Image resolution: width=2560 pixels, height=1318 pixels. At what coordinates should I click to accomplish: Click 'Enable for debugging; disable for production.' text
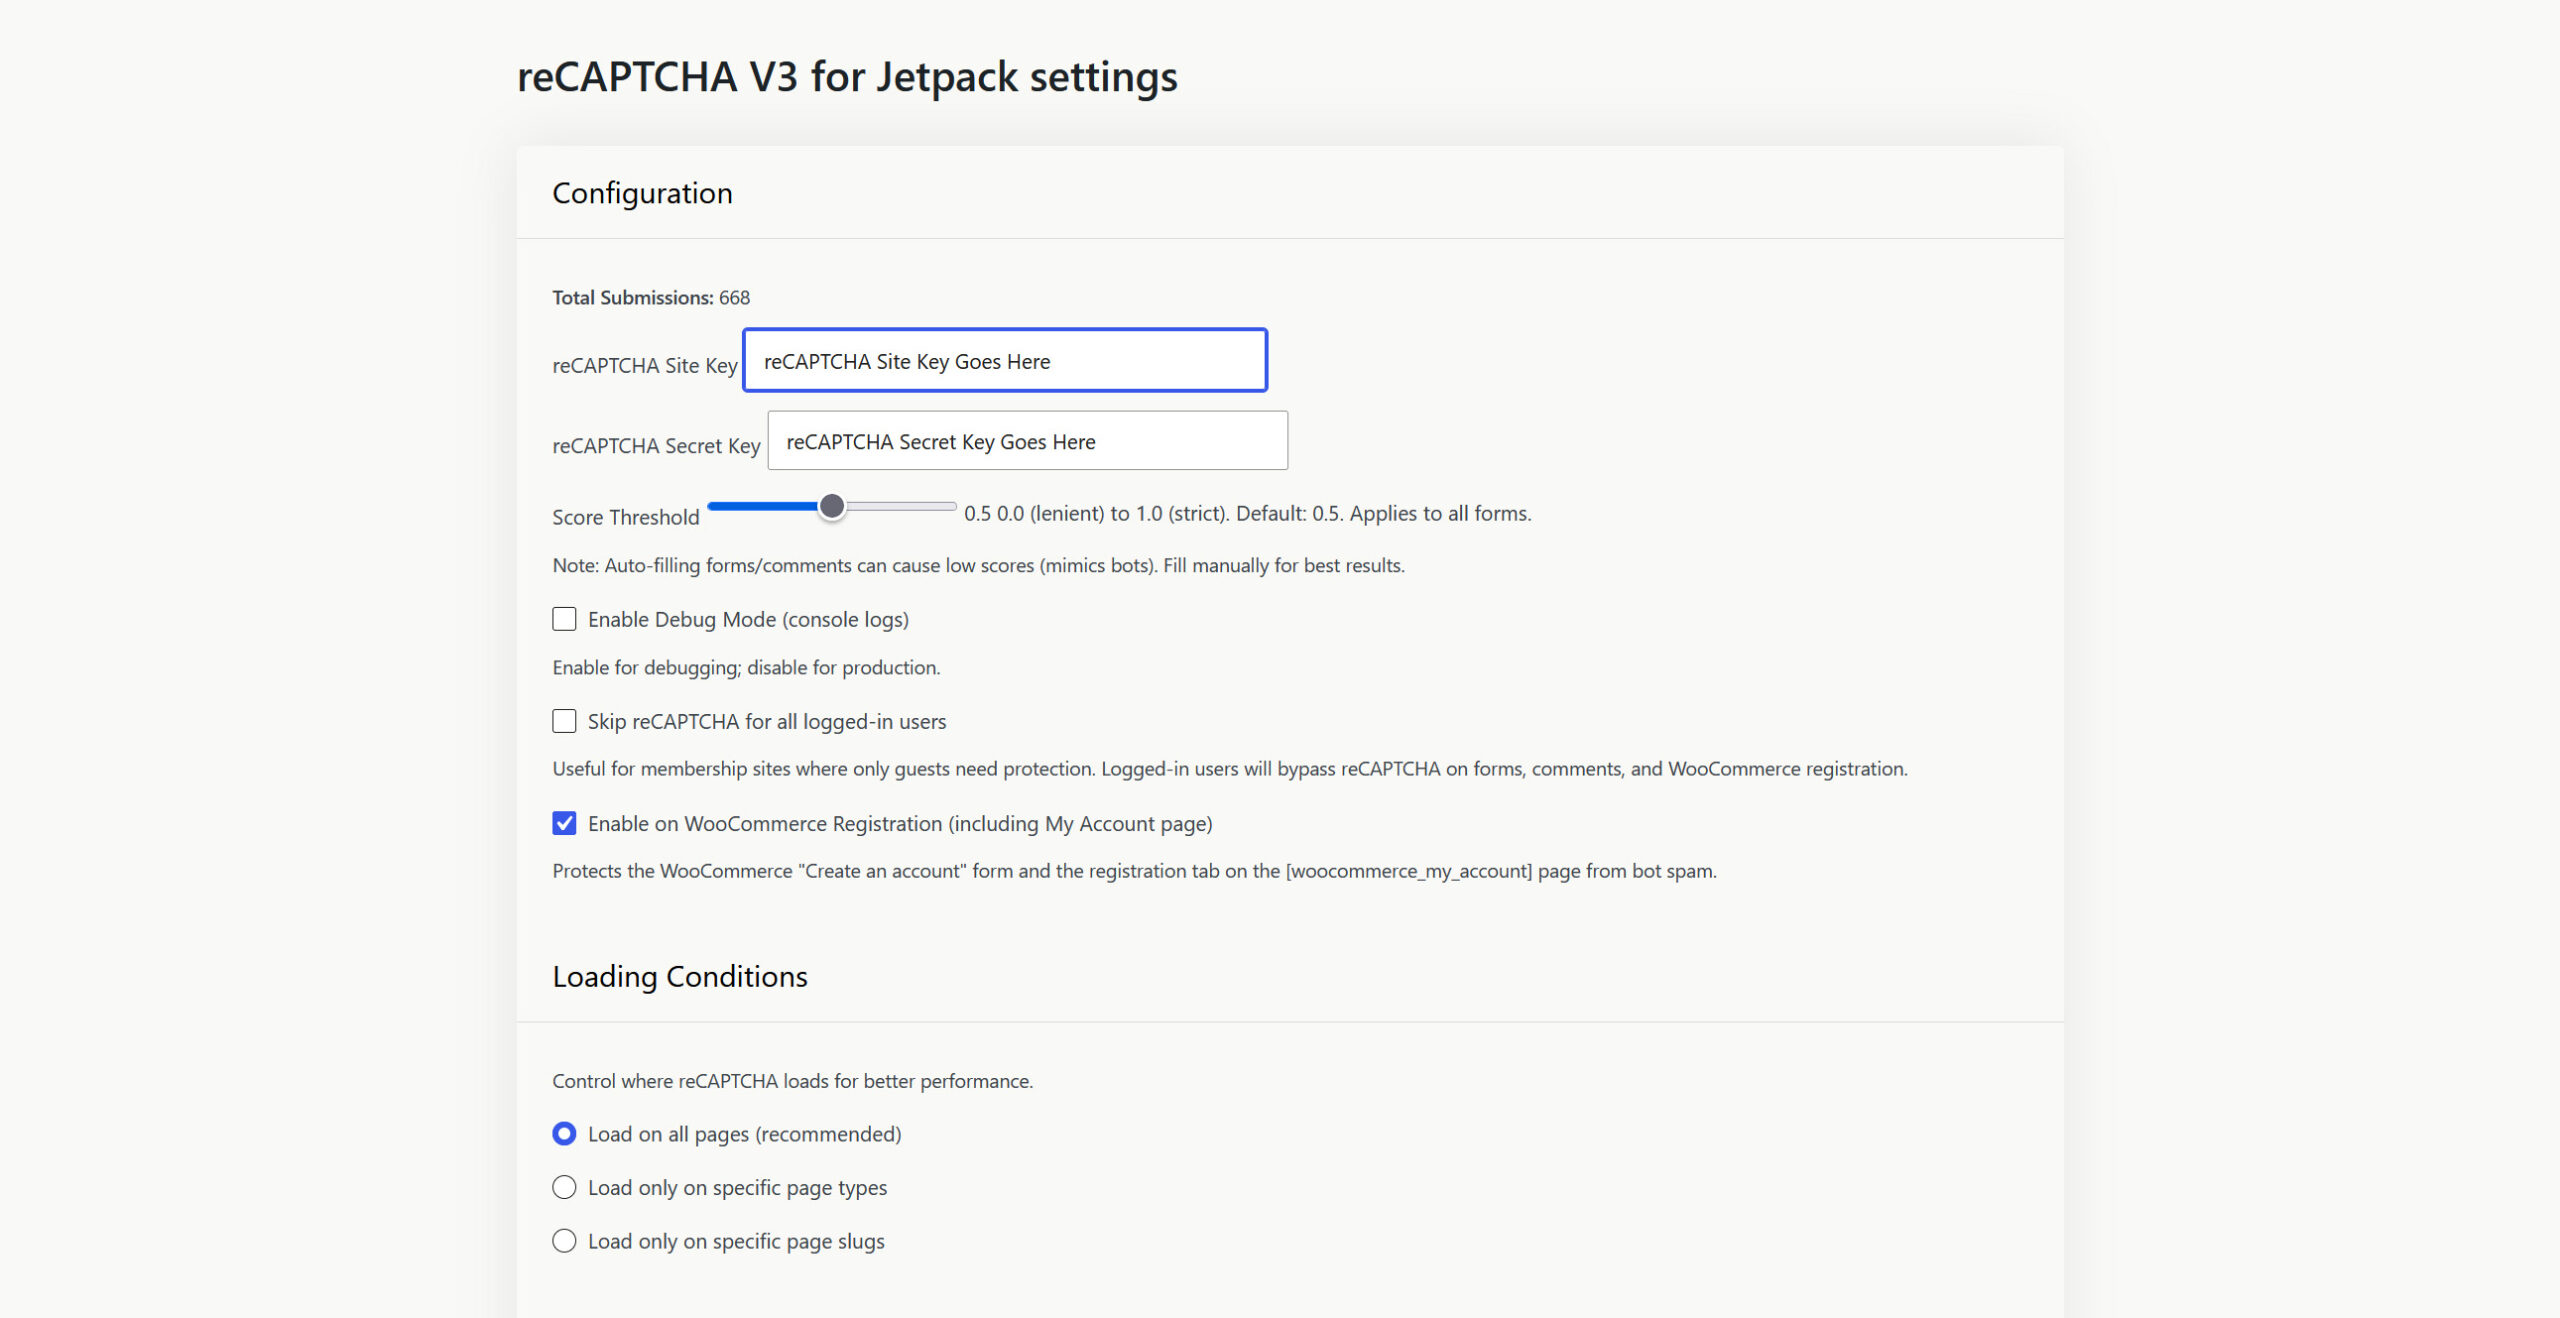tap(746, 667)
